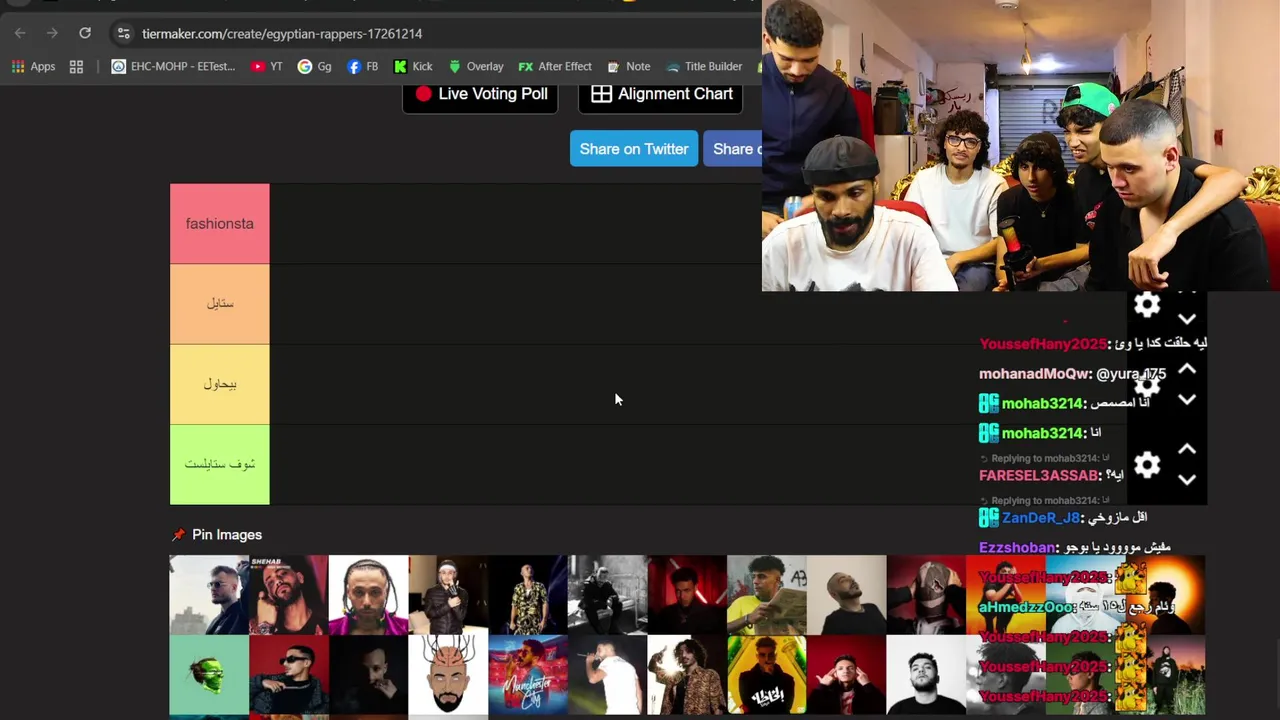Click Share on Twitter button
This screenshot has width=1280, height=720.
pyautogui.click(x=634, y=149)
